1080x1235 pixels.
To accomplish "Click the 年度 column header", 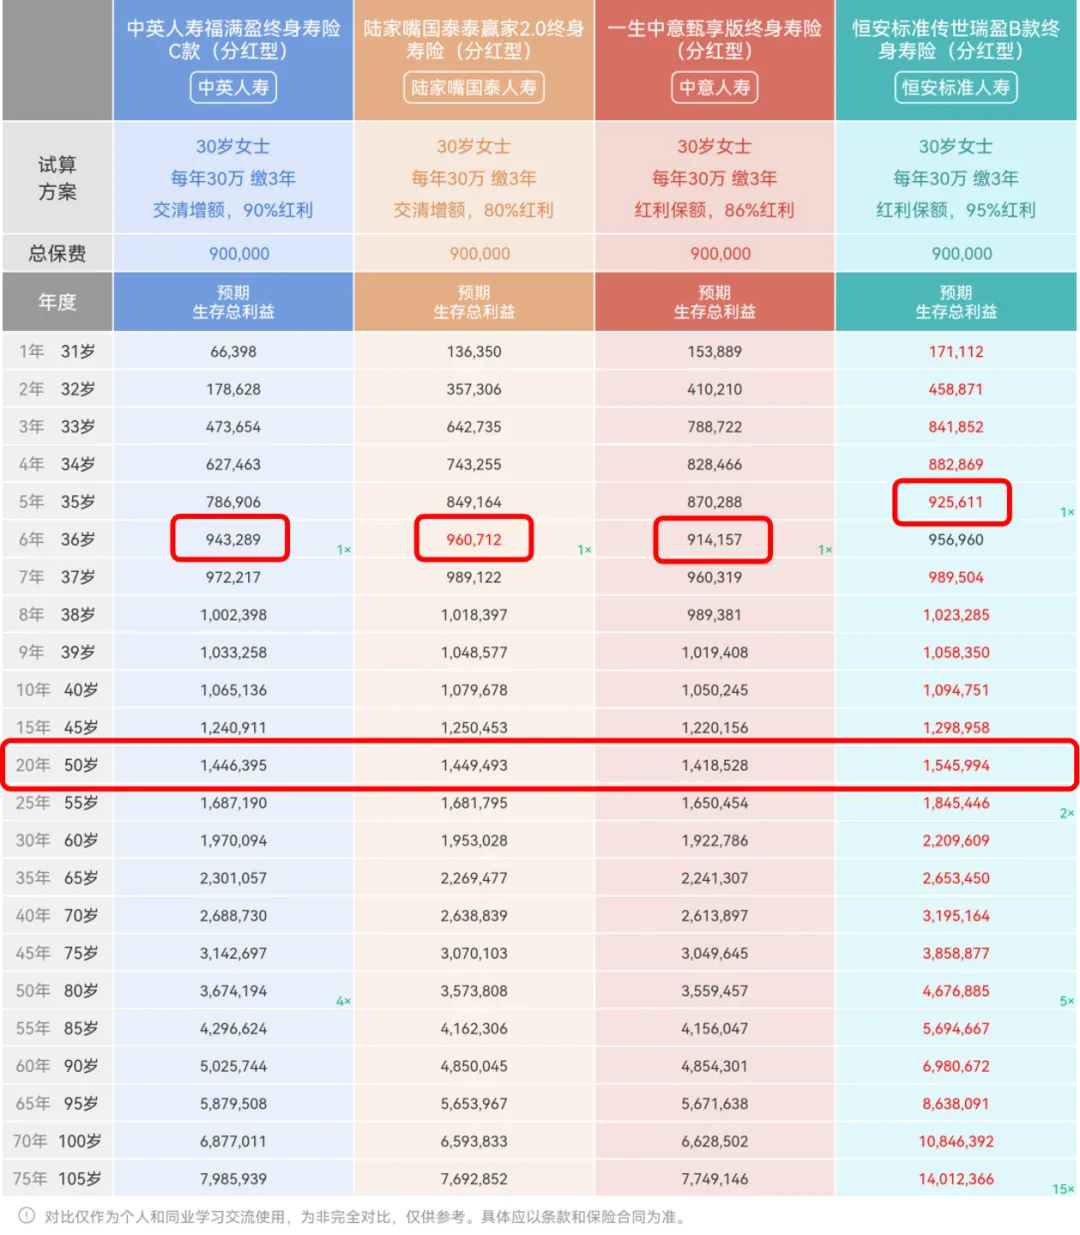I will tap(56, 301).
